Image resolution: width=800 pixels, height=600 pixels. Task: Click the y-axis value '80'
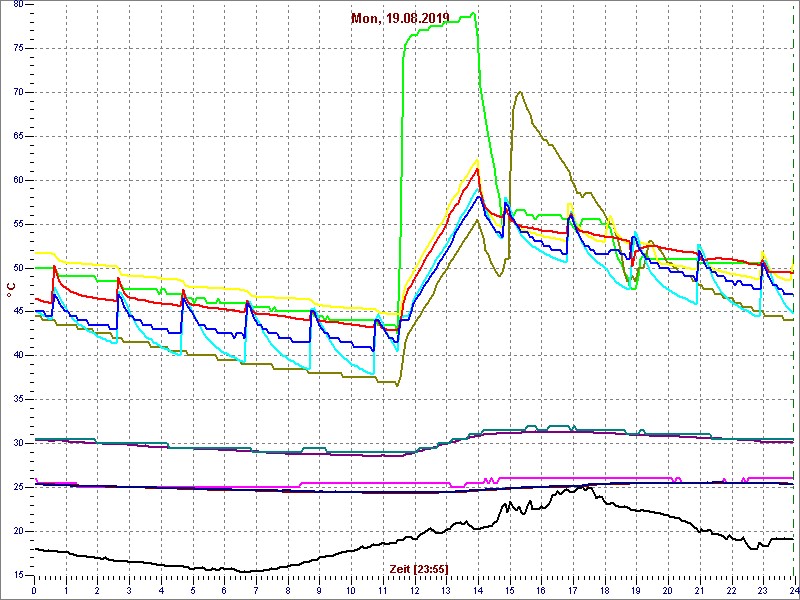tap(17, 4)
